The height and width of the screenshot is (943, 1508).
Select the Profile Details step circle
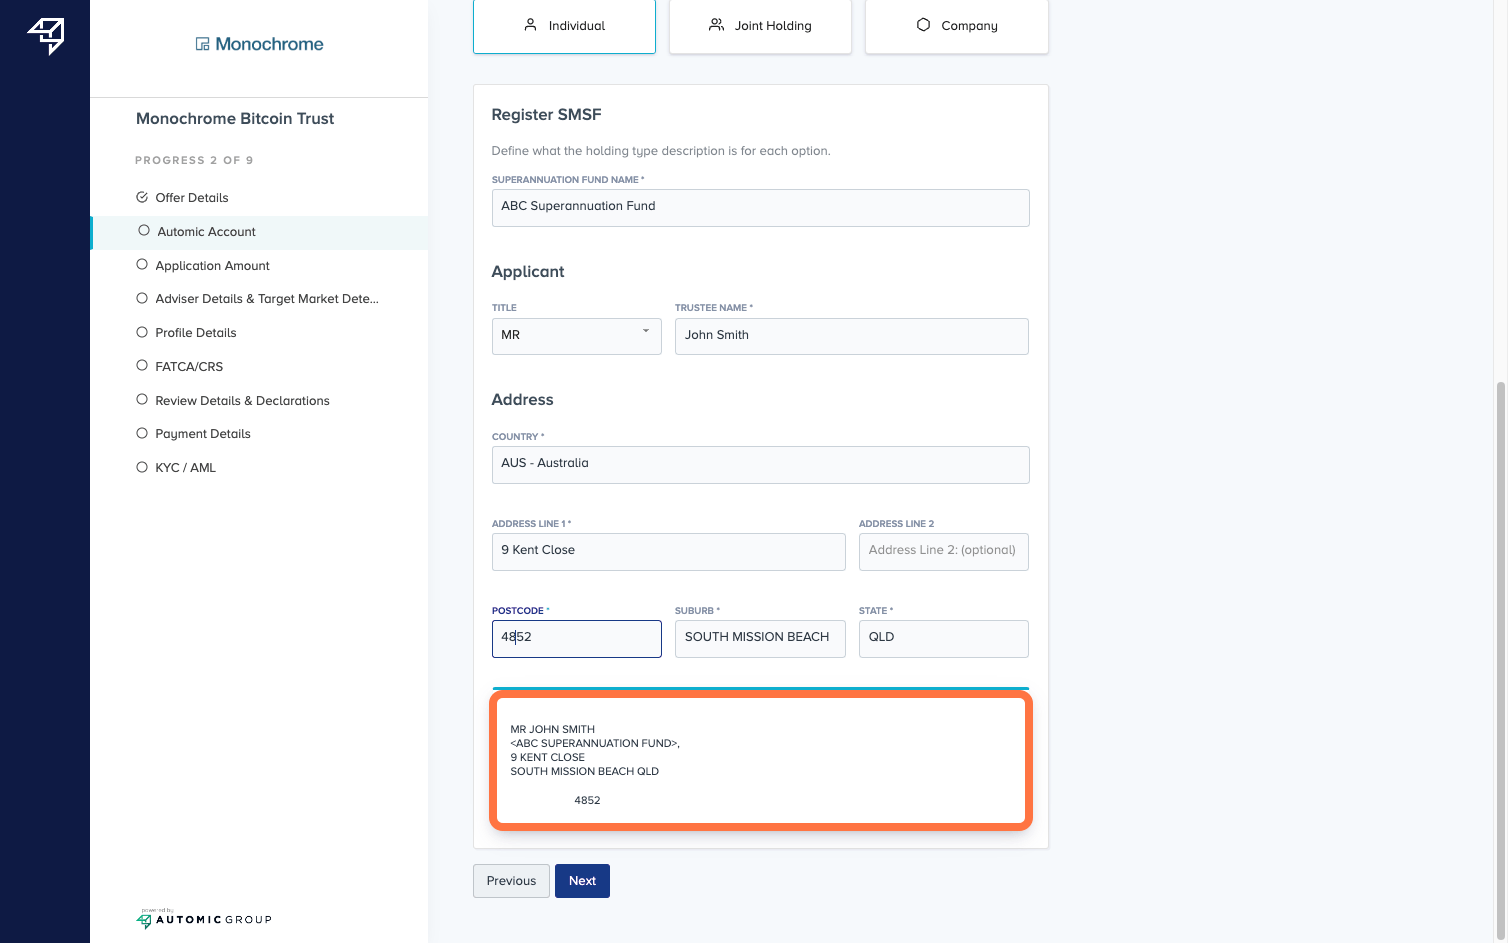(x=142, y=332)
